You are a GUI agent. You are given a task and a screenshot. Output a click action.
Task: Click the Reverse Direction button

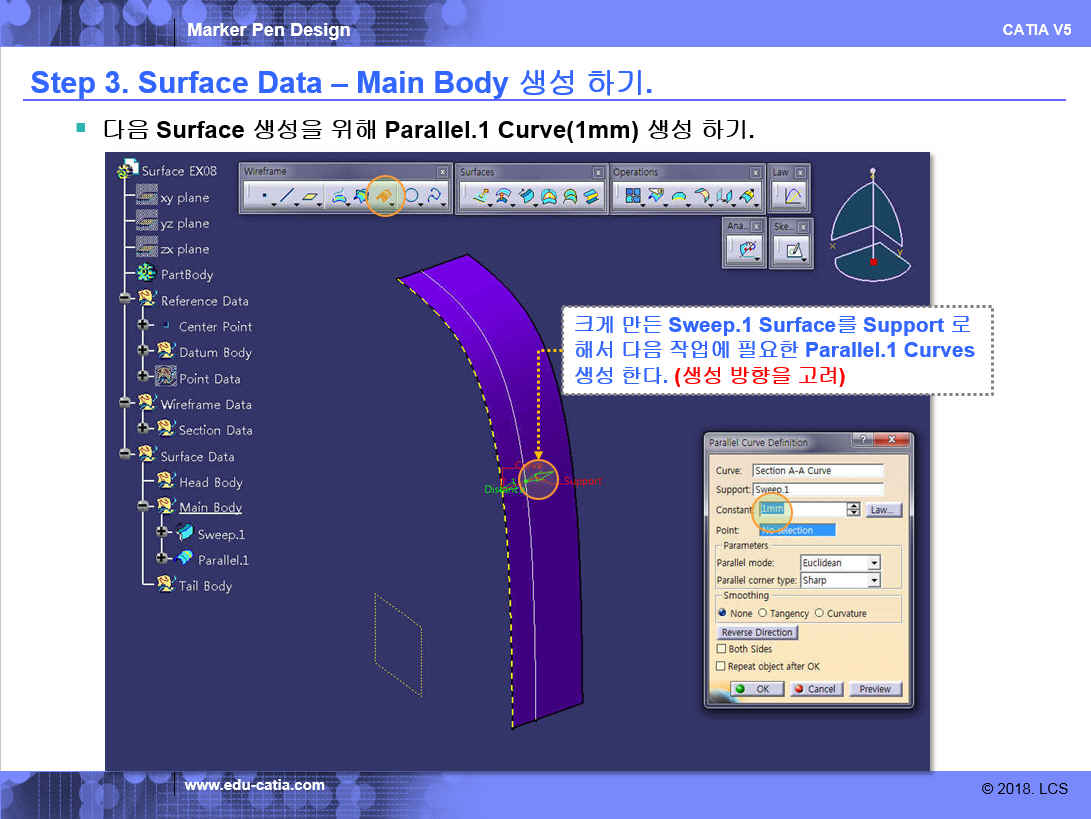click(757, 633)
